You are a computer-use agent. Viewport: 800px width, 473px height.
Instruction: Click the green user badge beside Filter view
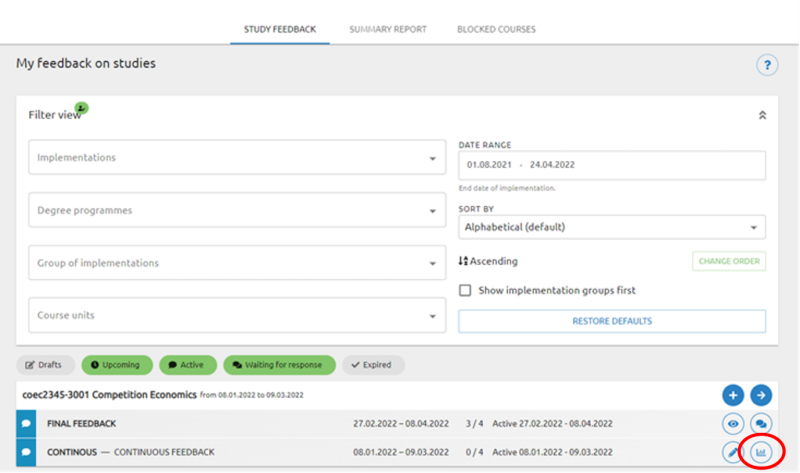(x=81, y=108)
